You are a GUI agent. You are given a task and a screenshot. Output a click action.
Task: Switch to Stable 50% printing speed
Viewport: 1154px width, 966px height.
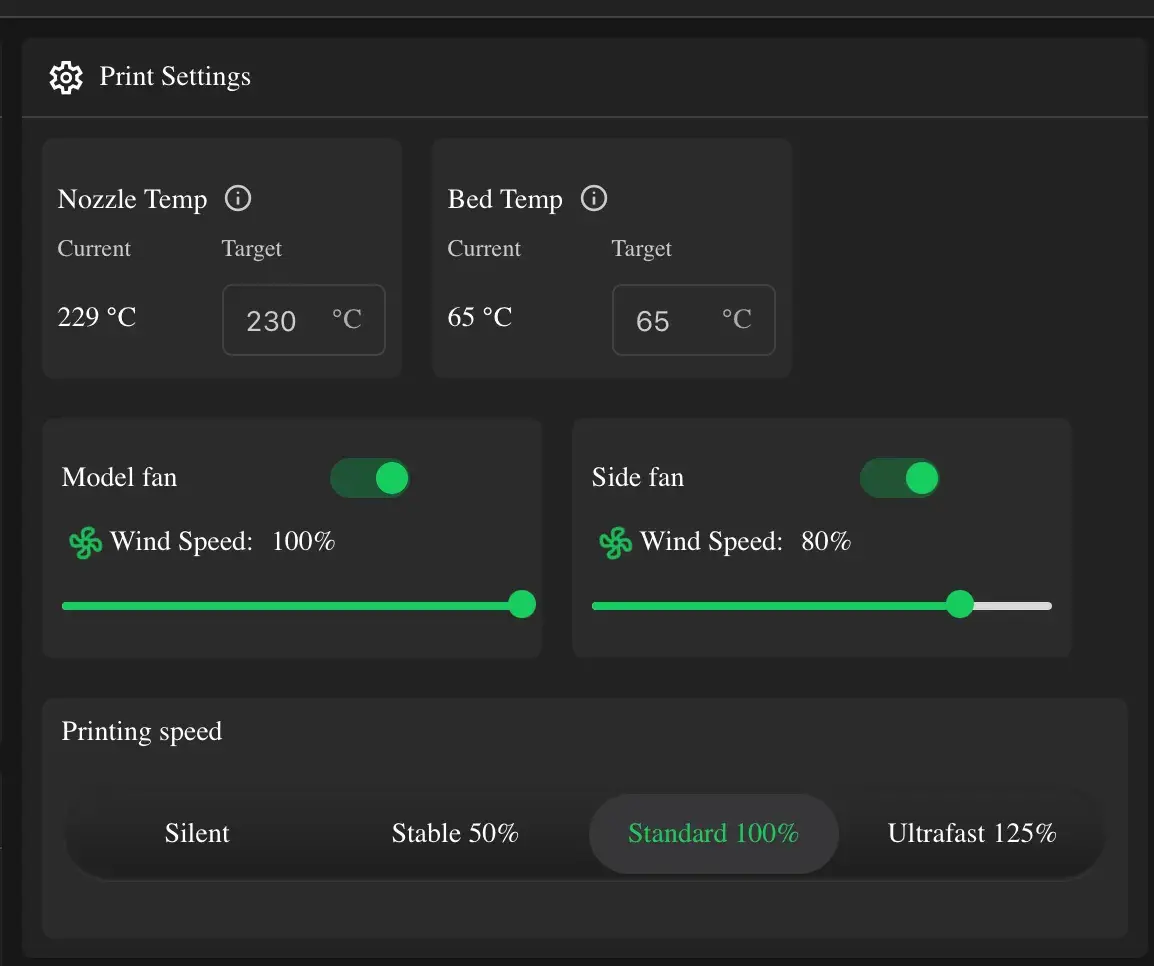coord(455,834)
